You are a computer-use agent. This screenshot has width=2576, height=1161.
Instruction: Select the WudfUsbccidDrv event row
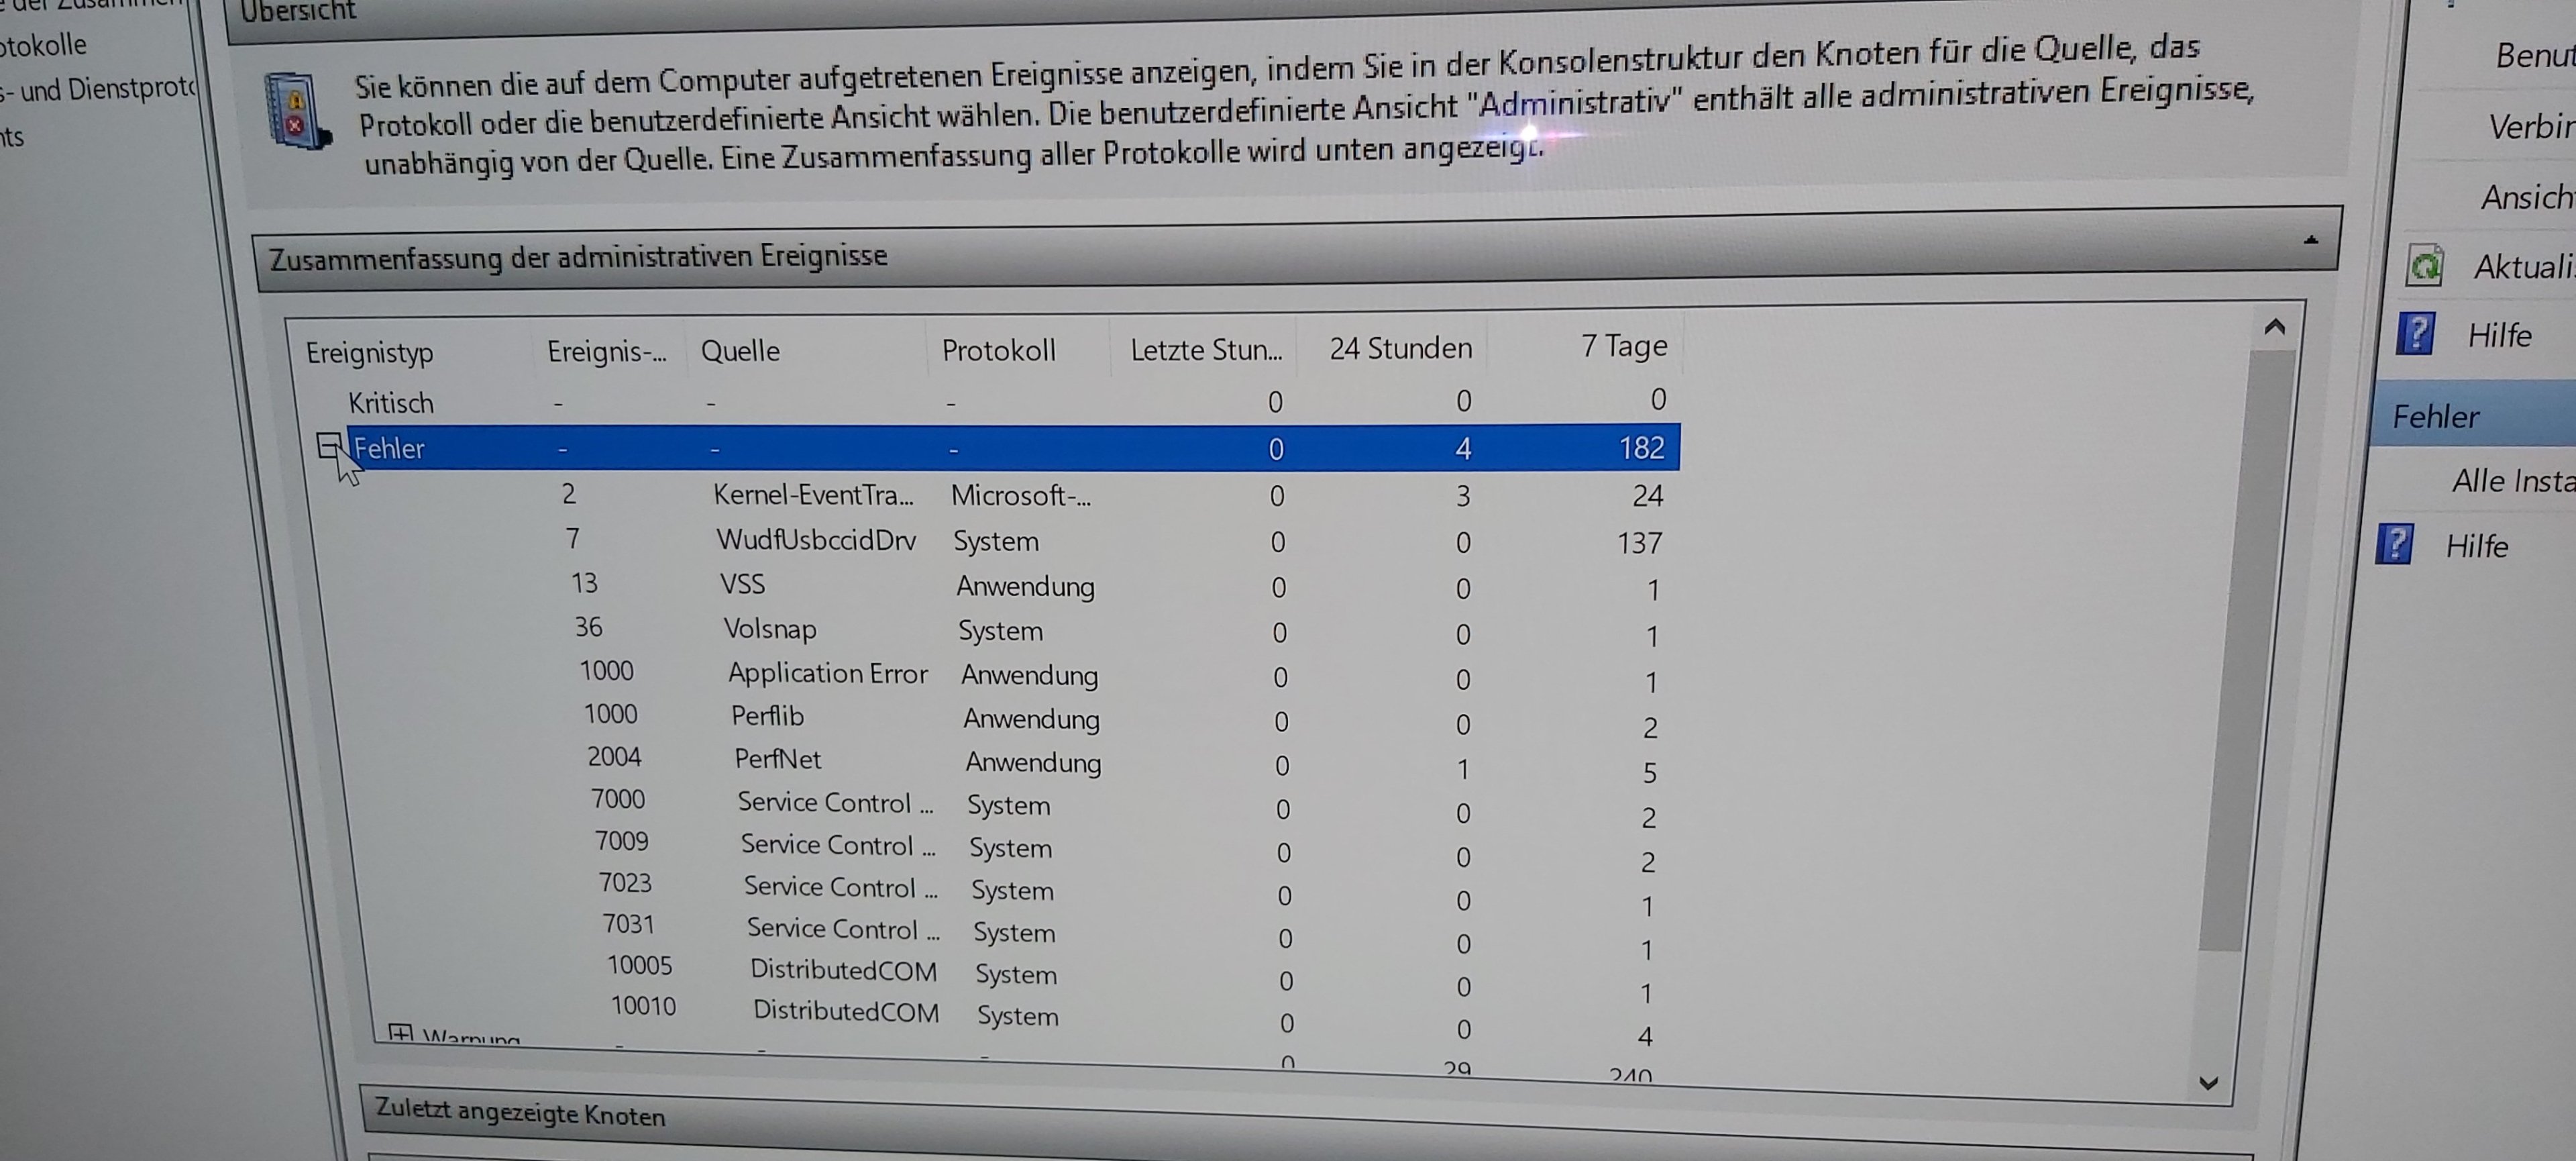pos(816,541)
